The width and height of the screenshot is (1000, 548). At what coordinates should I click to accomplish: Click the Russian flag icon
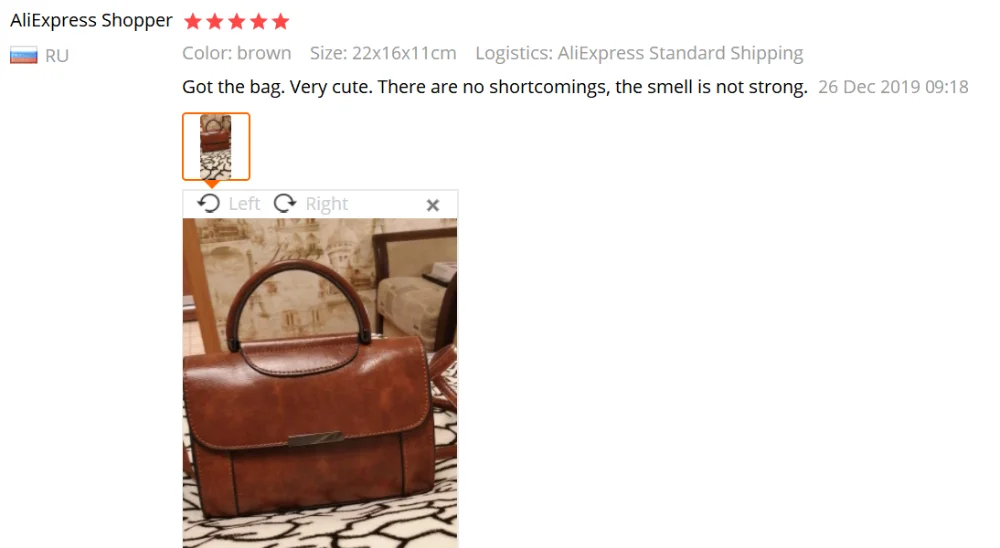click(x=24, y=56)
